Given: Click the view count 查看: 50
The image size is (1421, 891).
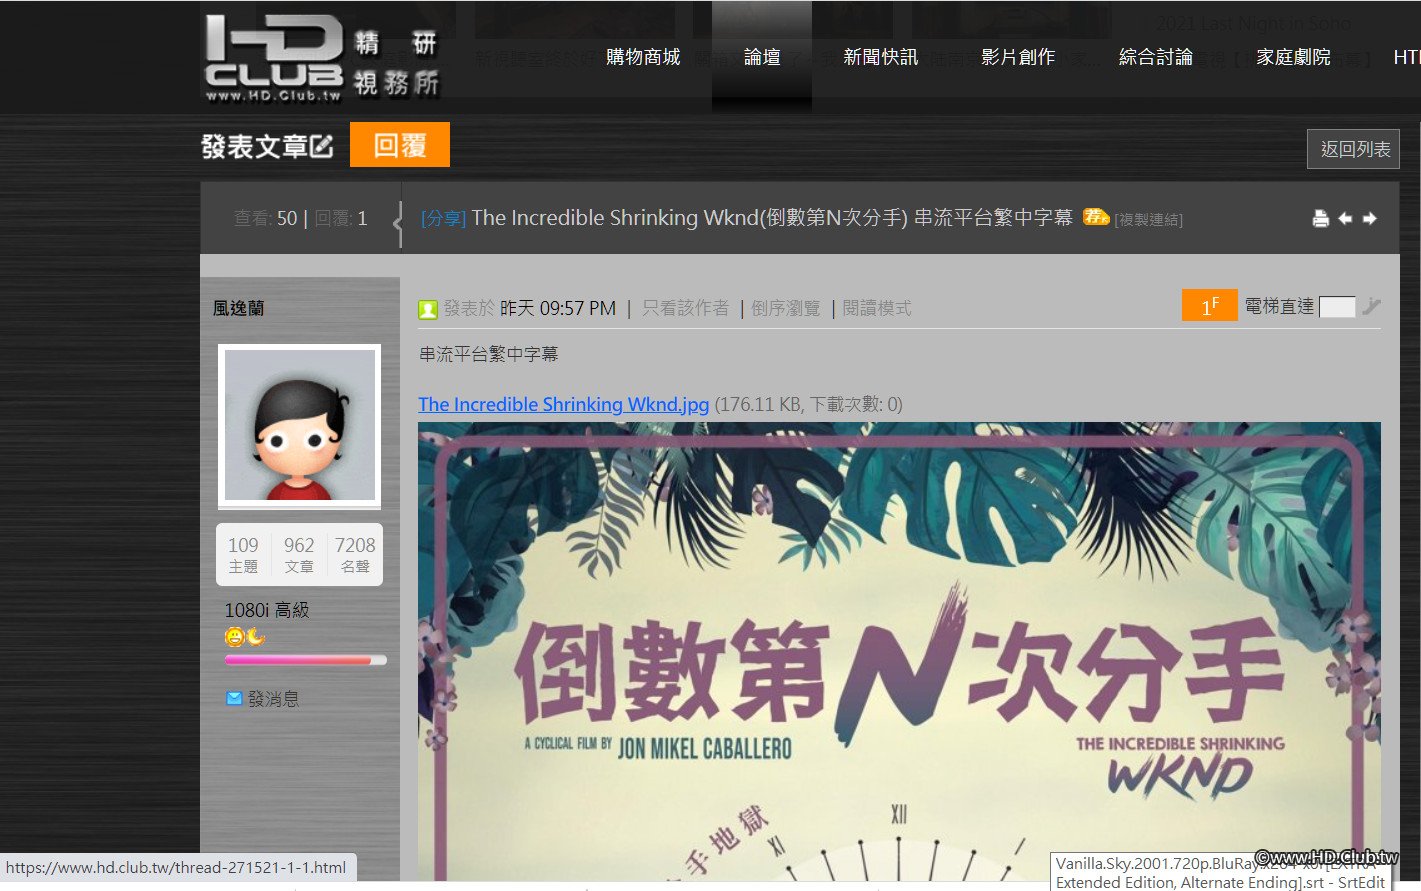Looking at the screenshot, I should point(266,218).
